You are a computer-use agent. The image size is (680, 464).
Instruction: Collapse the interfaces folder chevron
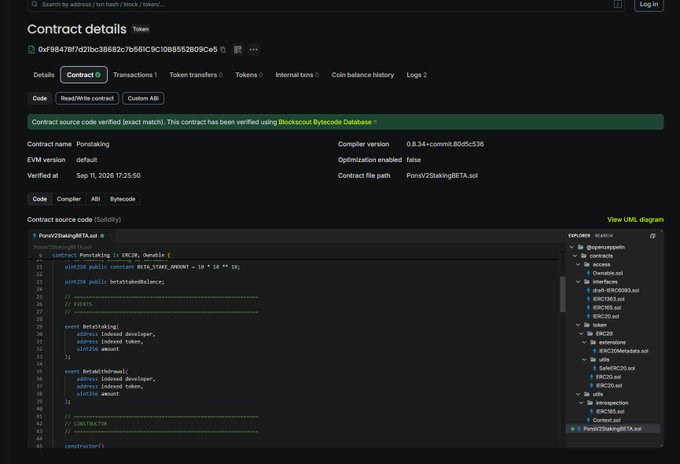(578, 282)
